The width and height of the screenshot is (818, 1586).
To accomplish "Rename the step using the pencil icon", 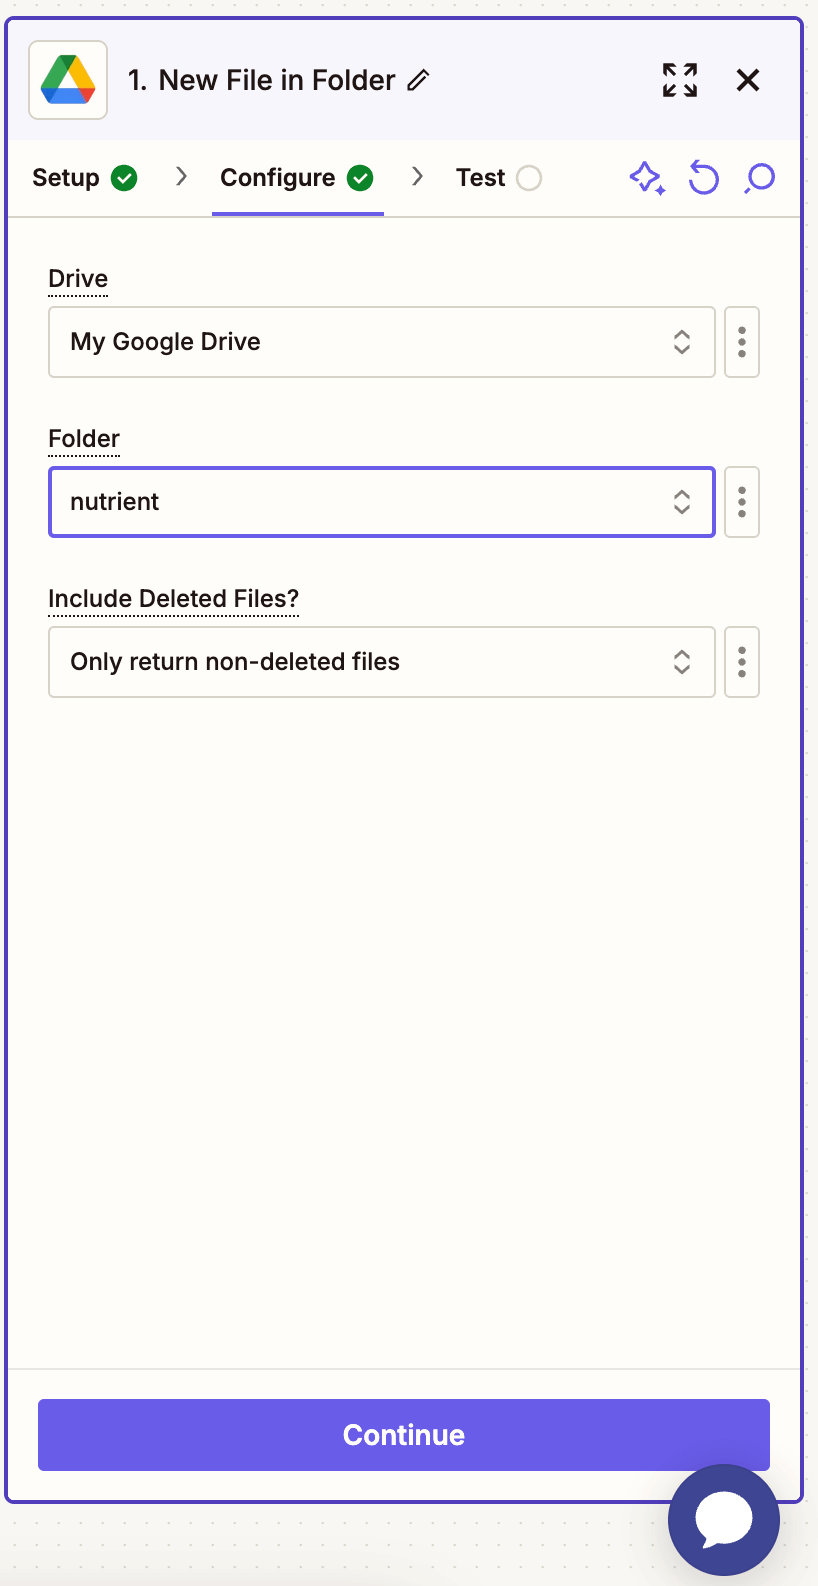I will click(x=419, y=80).
